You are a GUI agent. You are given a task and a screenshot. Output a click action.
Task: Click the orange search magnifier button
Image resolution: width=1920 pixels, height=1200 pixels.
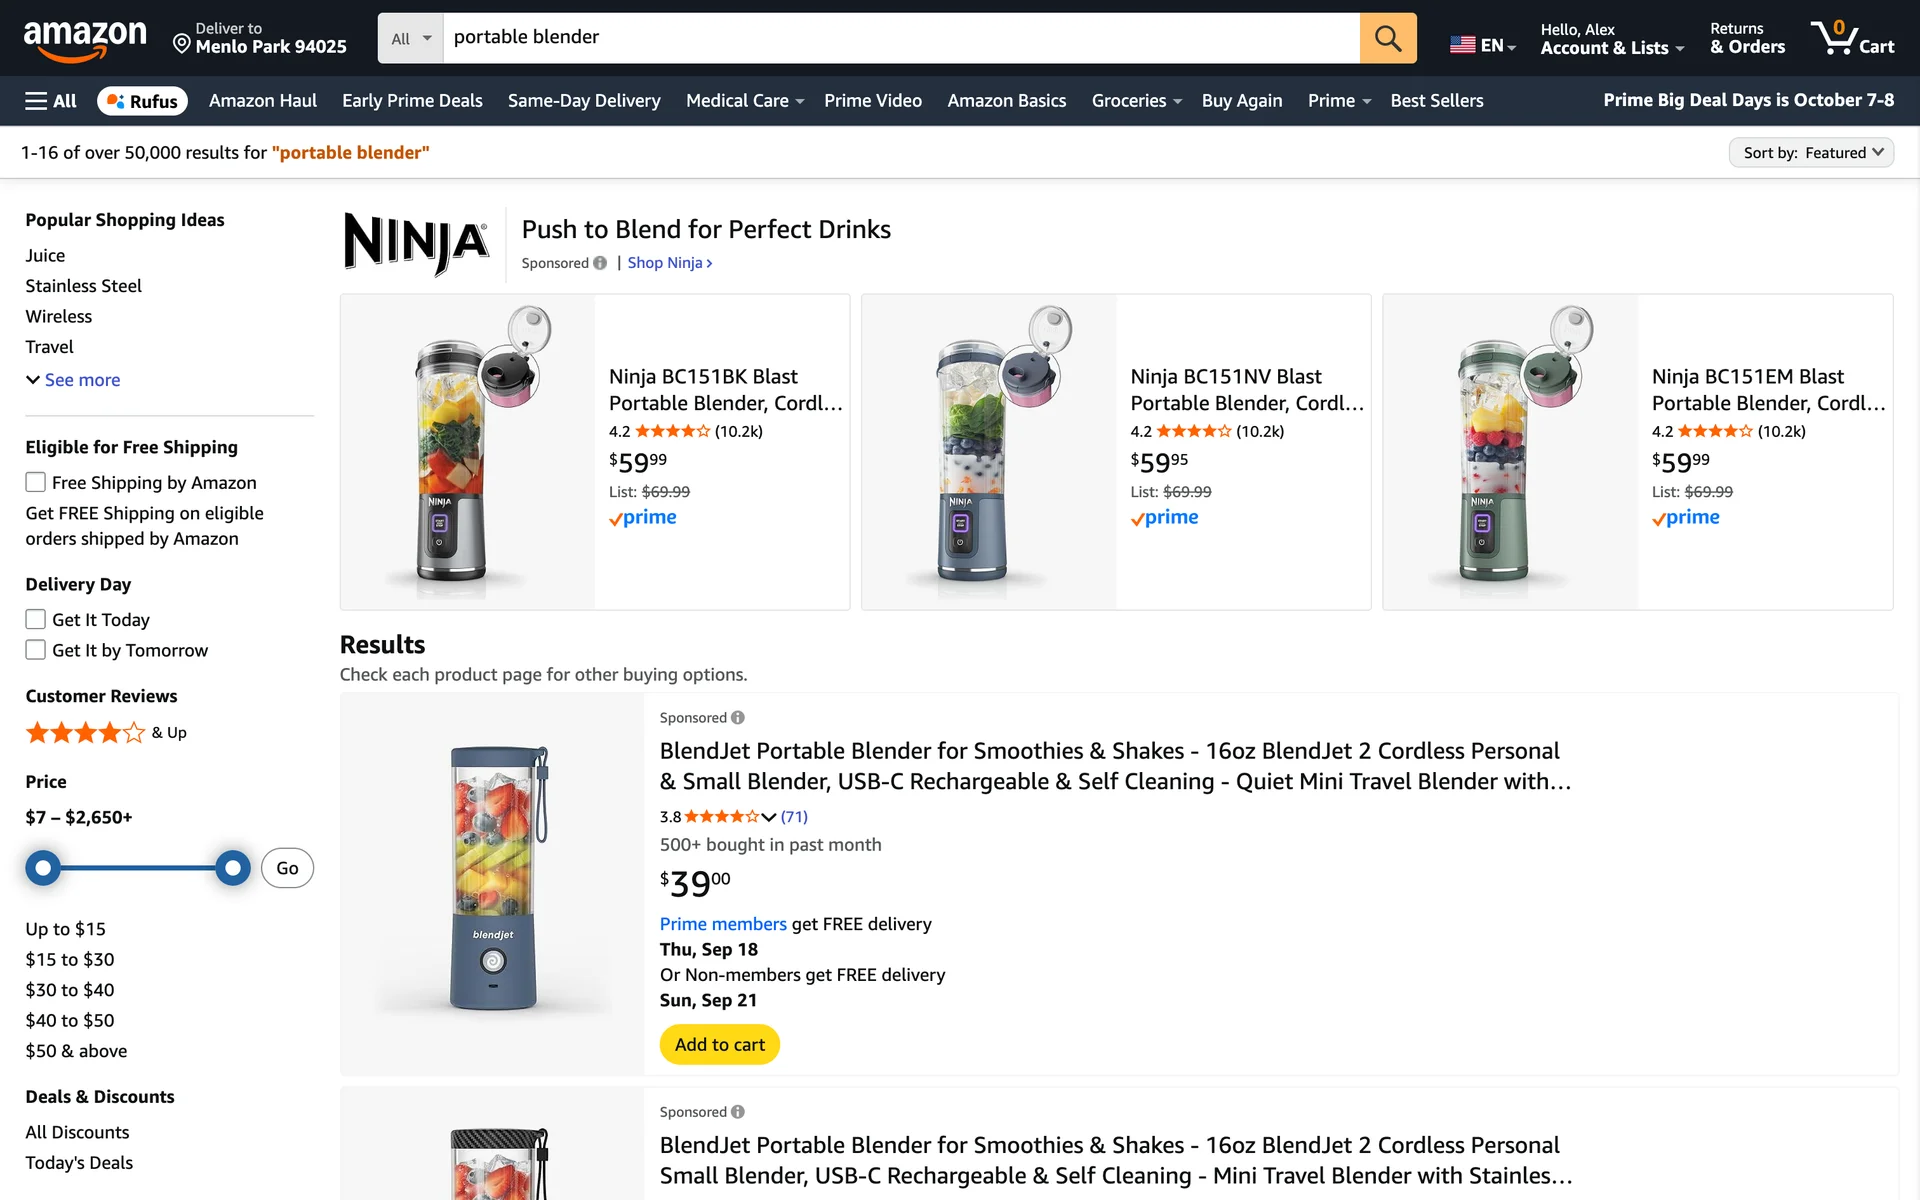click(x=1387, y=38)
